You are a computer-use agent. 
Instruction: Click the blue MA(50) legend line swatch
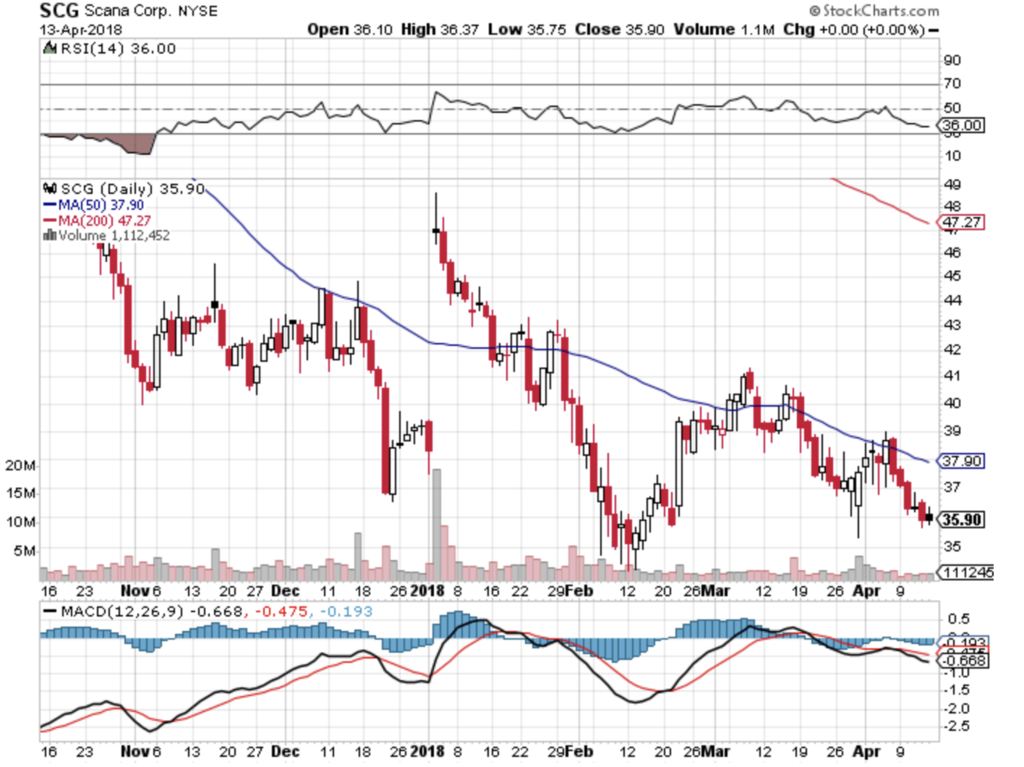click(49, 204)
